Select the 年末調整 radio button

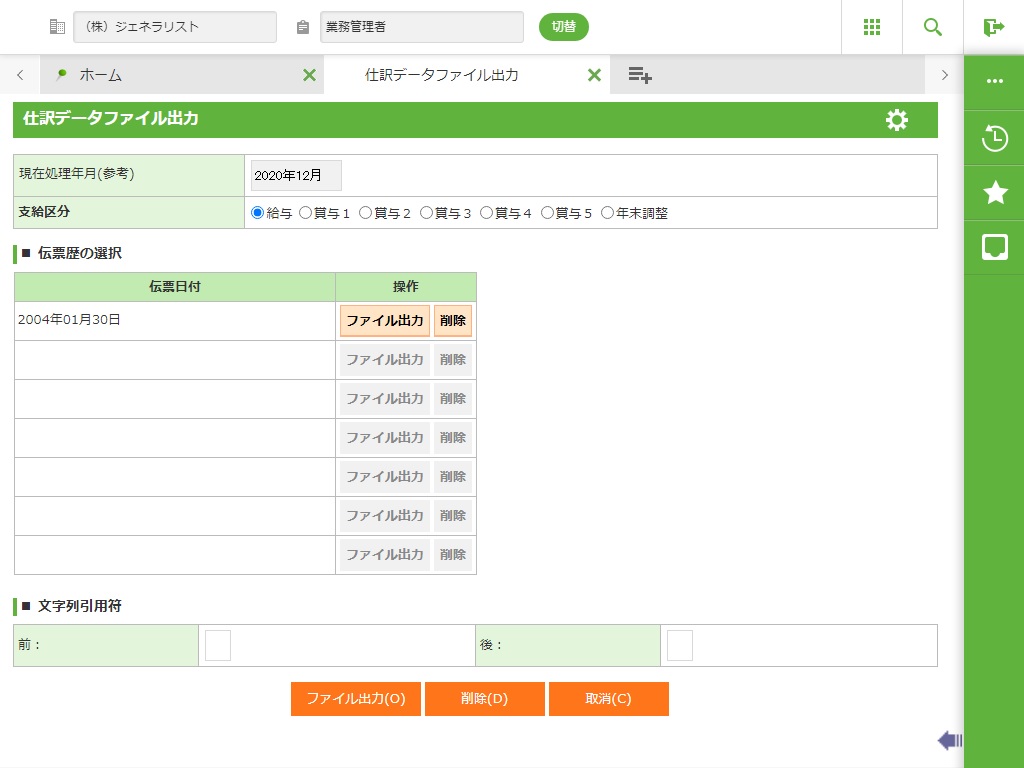[608, 213]
